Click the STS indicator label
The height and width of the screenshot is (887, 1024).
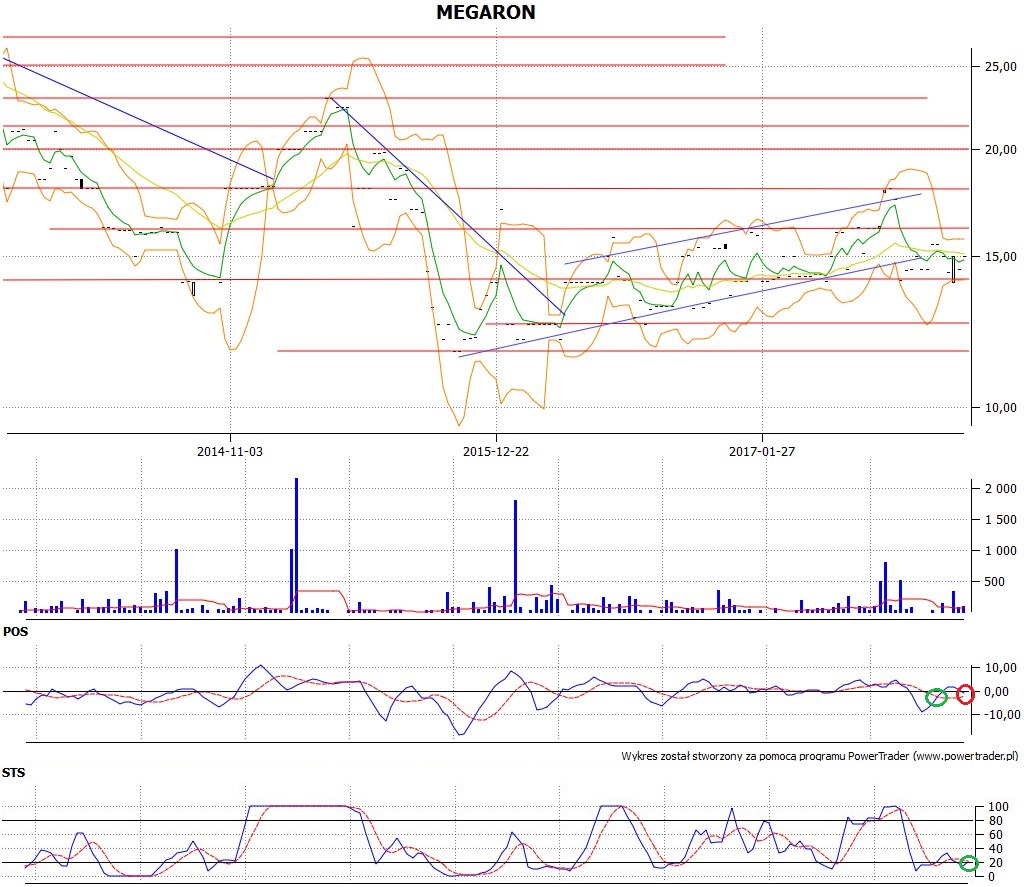(x=13, y=773)
